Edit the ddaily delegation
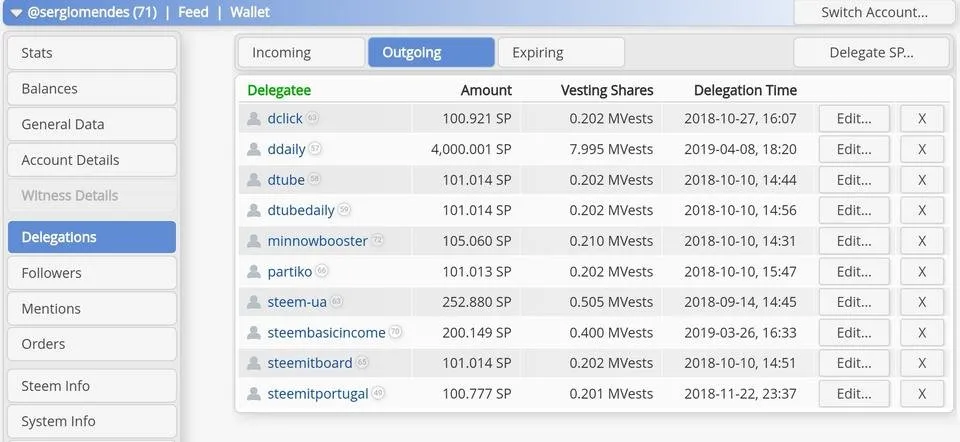The height and width of the screenshot is (442, 960). pos(854,149)
